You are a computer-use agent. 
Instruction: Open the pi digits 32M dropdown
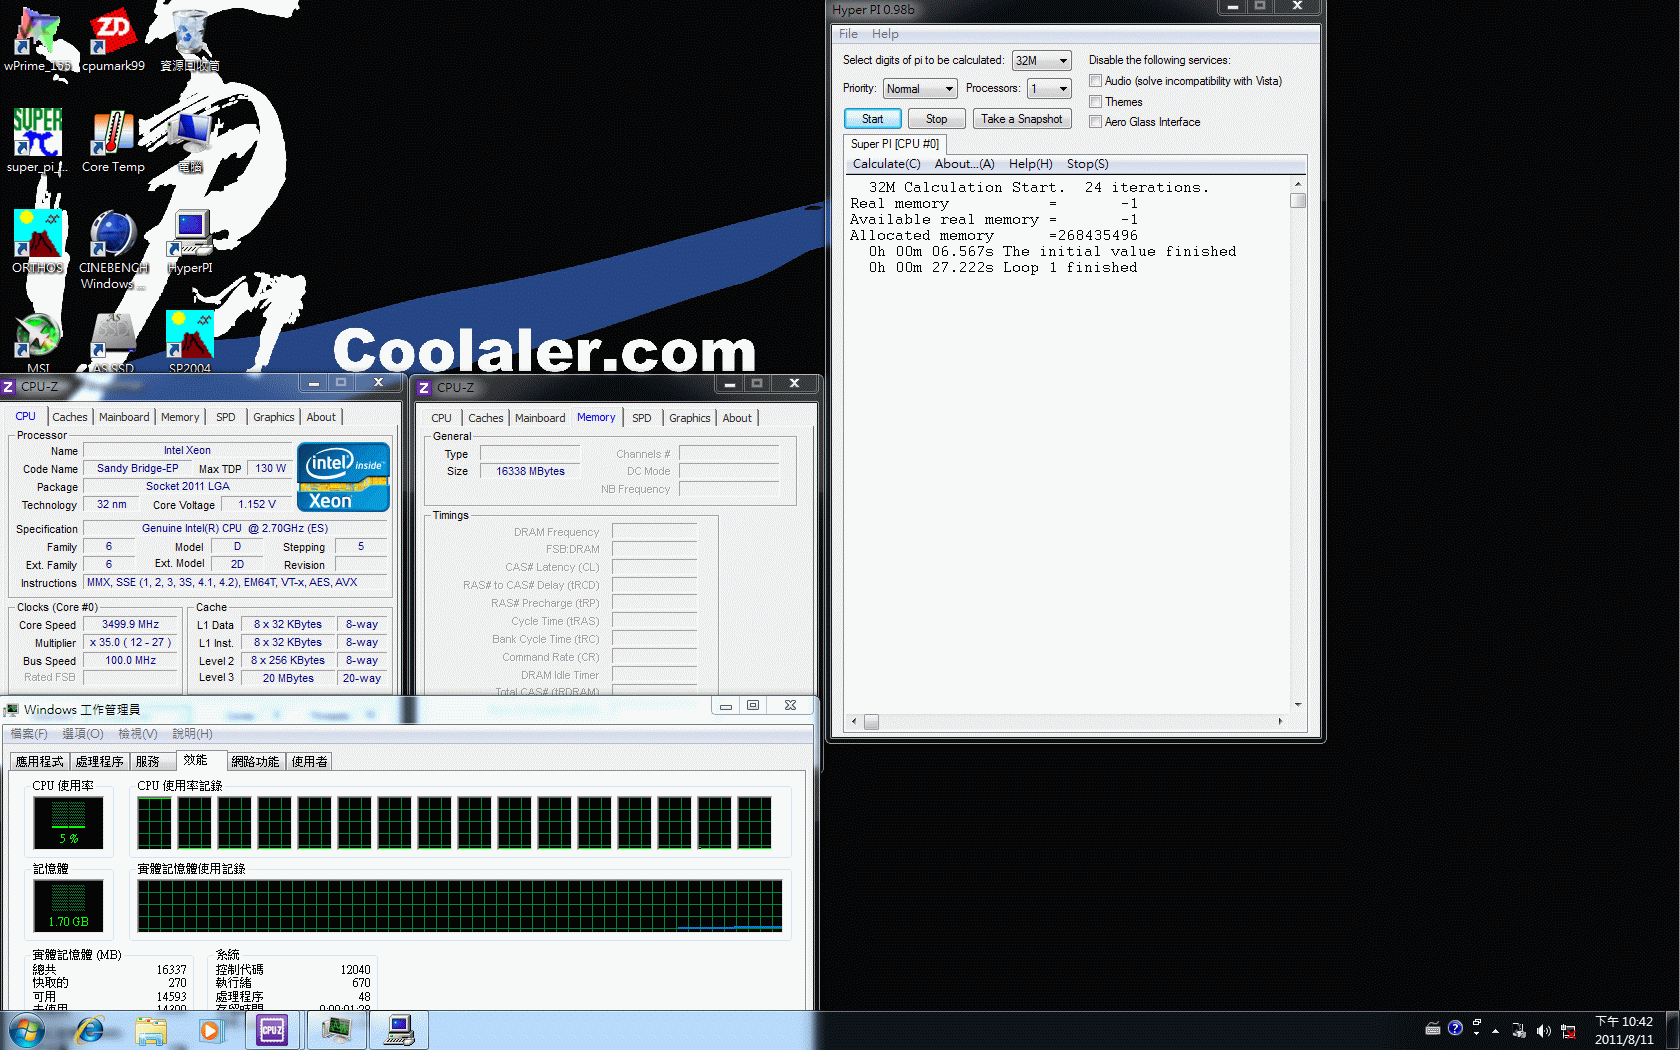(x=1041, y=61)
